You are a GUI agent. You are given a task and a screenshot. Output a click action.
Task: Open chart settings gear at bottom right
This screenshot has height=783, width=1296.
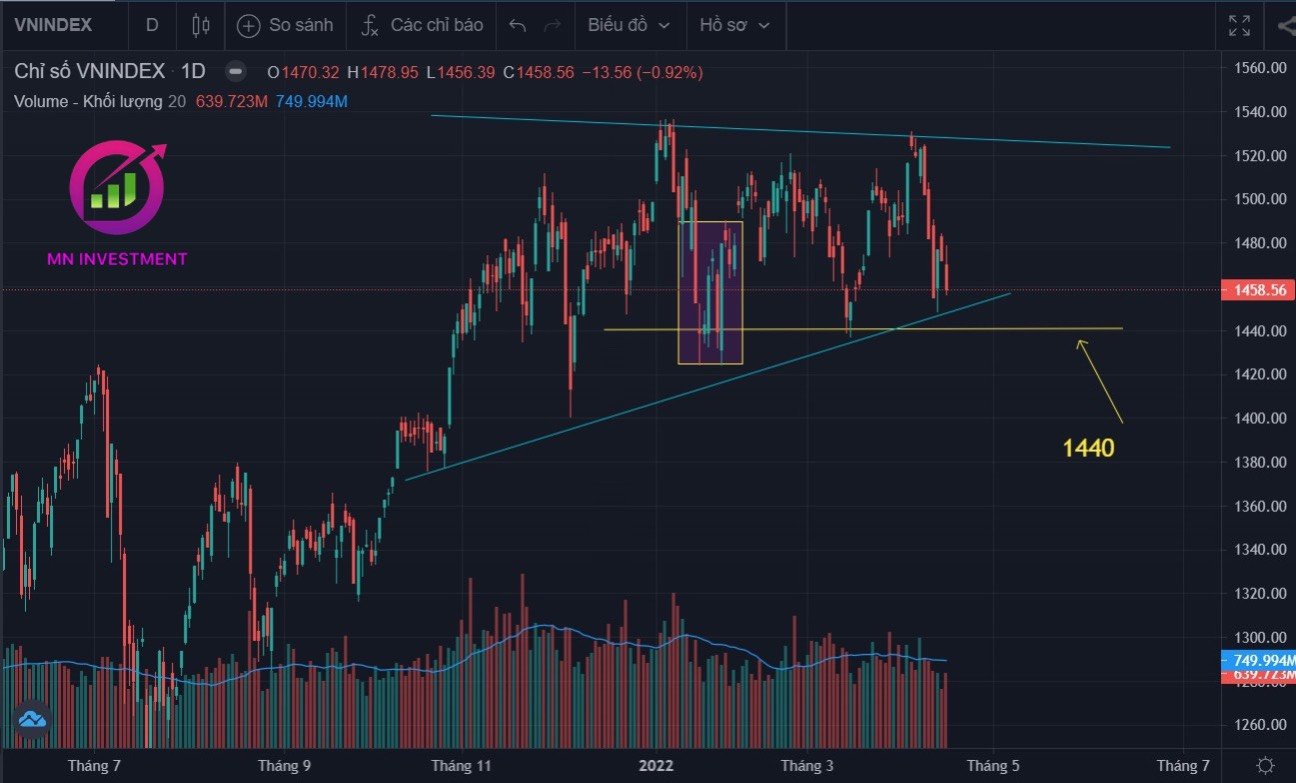click(x=1265, y=765)
